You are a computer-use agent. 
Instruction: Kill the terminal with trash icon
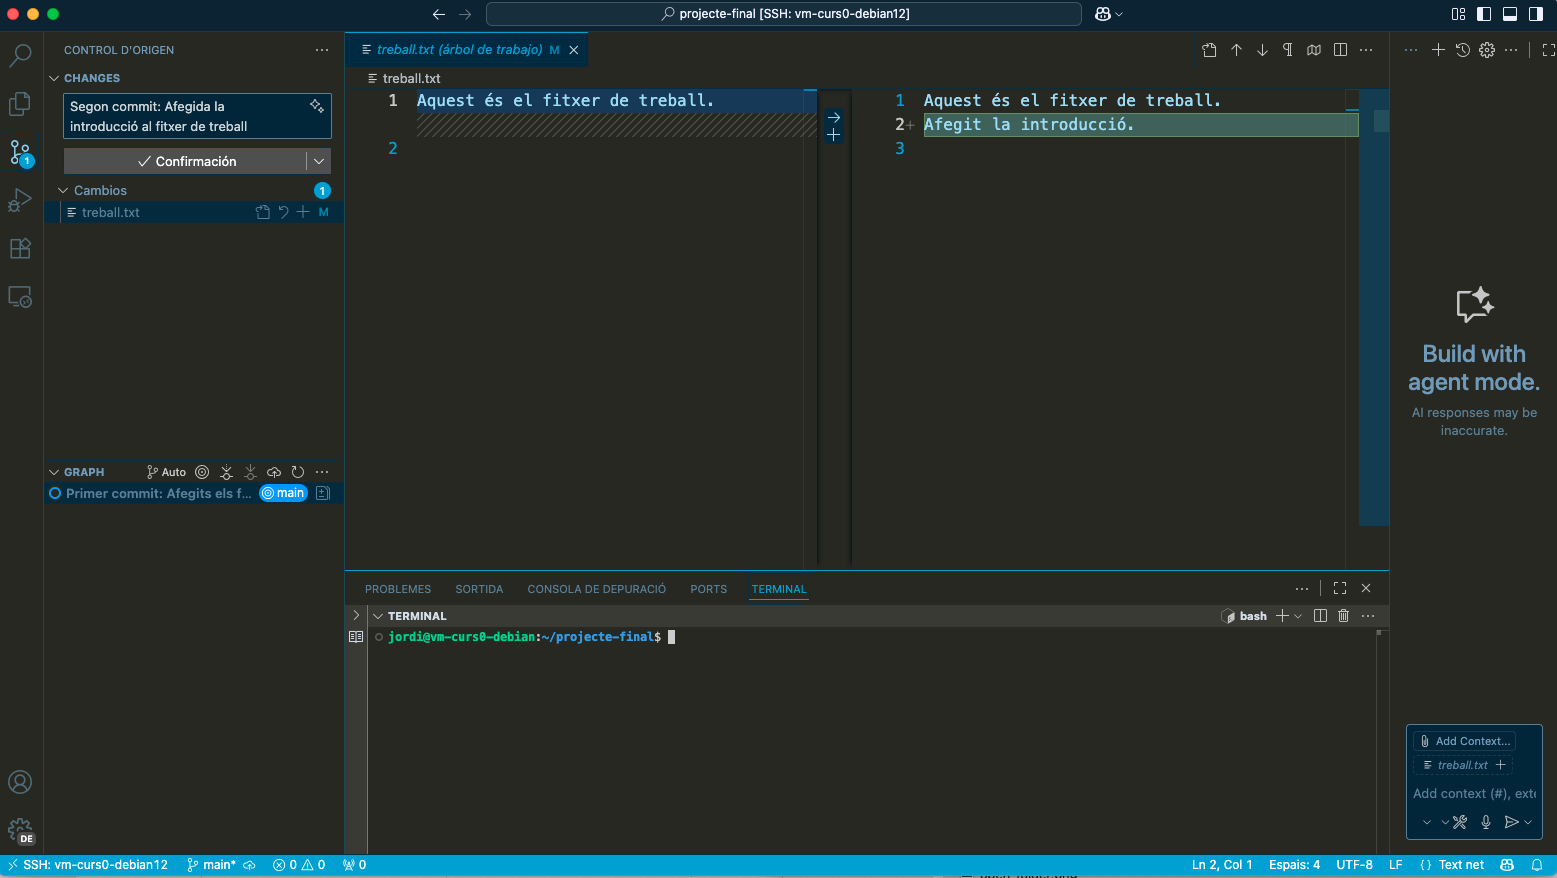tap(1344, 616)
